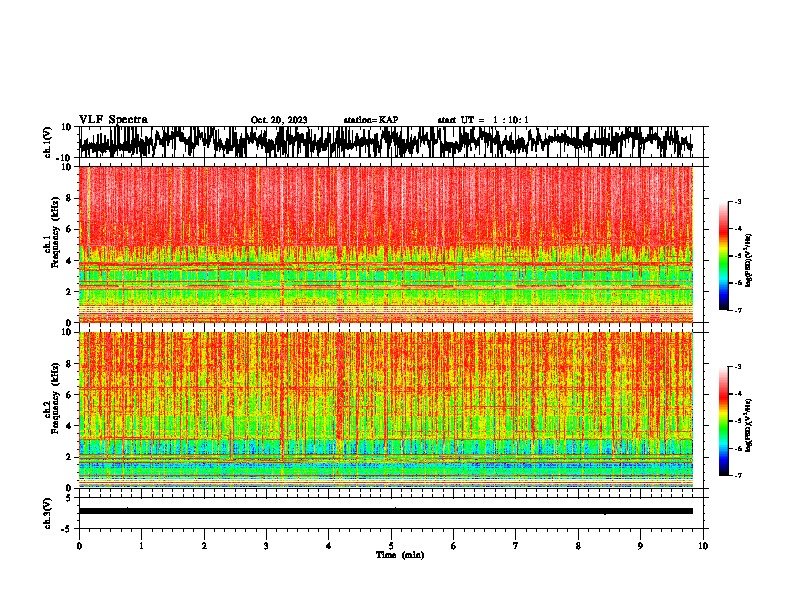
Task: Select the "Oct. 20, 2023" date text
Action: point(279,120)
